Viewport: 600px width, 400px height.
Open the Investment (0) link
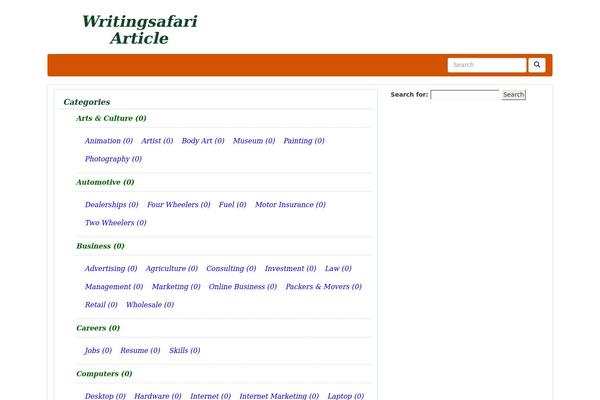tap(290, 269)
